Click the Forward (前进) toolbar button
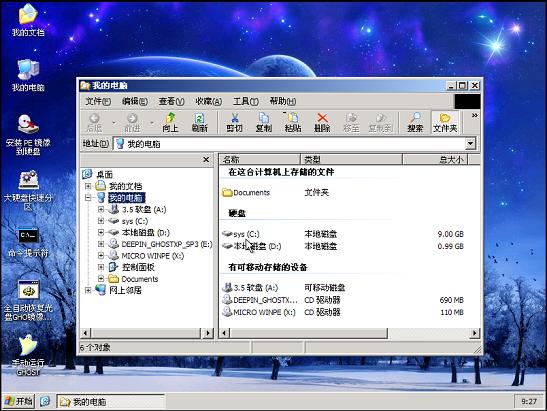Screen dimensions: 547x411 [x=132, y=122]
